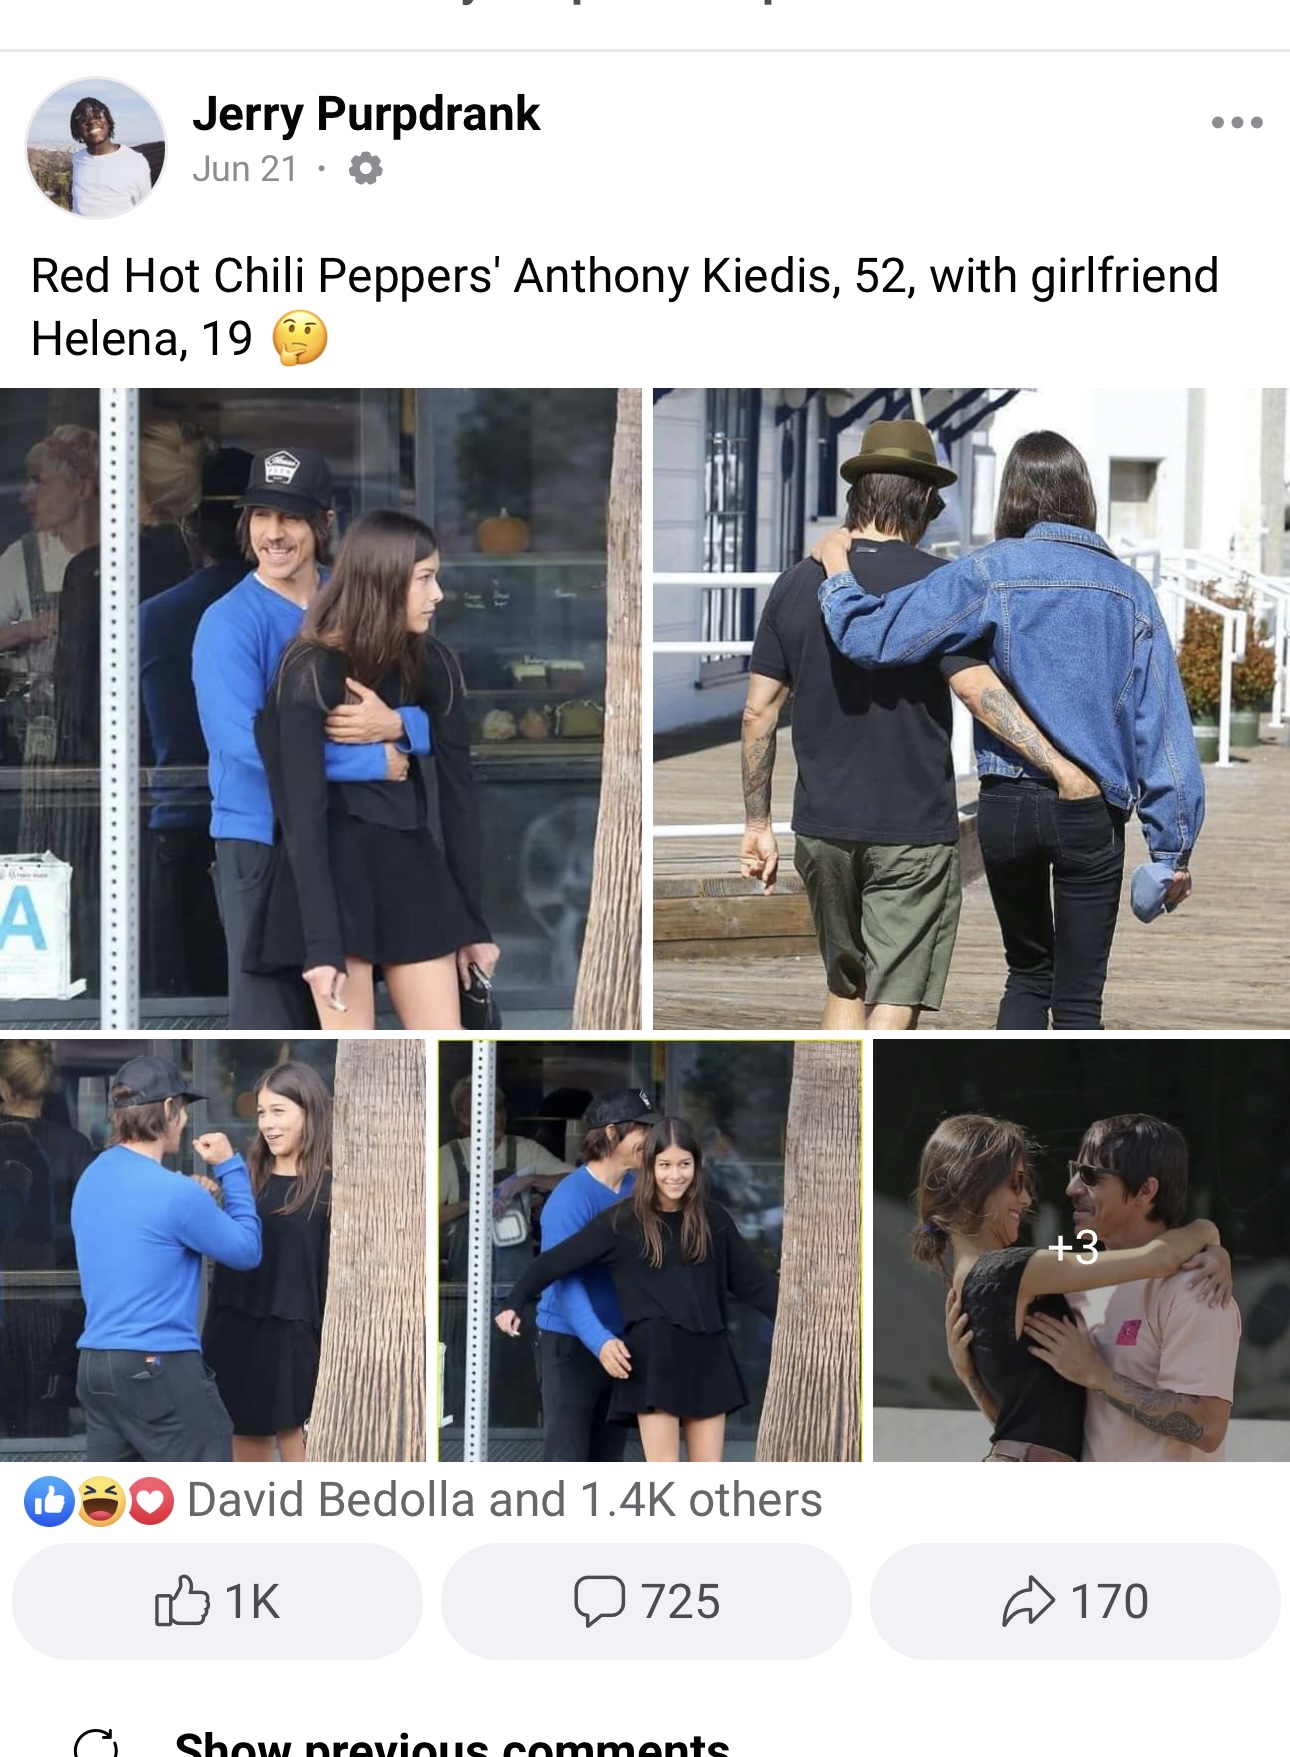Like the post with 1K button
This screenshot has height=1757, width=1290.
[217, 1601]
